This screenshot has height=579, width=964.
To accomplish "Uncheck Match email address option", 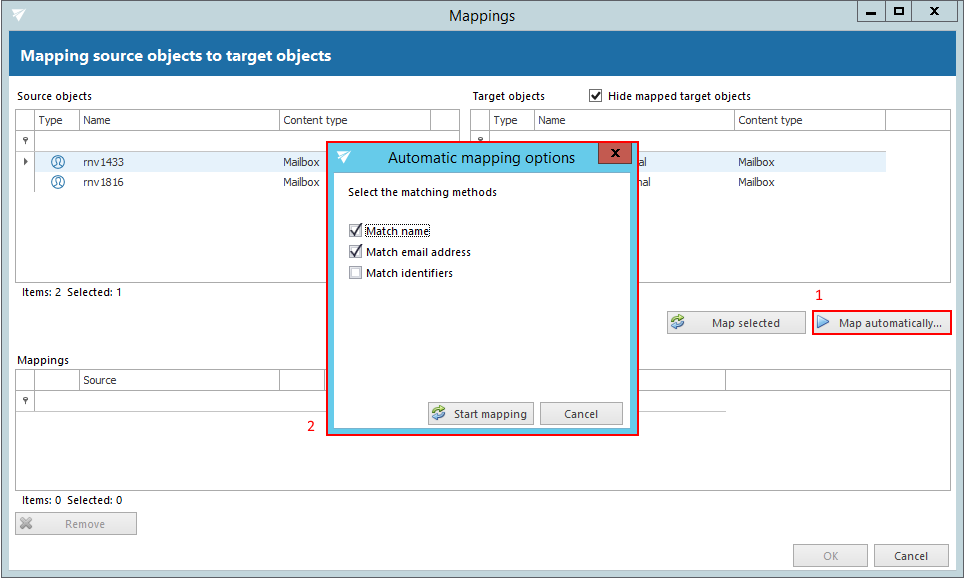I will pyautogui.click(x=355, y=252).
